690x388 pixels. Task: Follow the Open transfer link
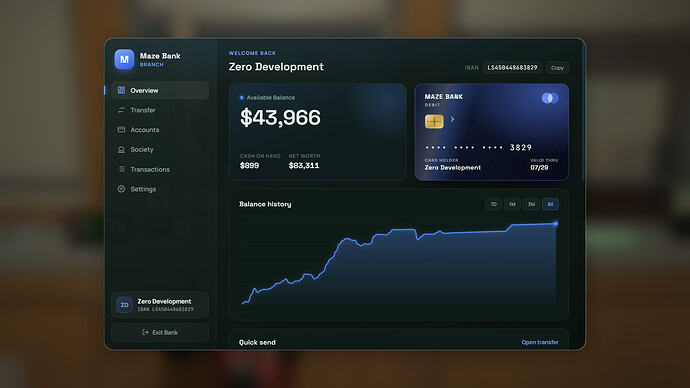click(x=540, y=342)
